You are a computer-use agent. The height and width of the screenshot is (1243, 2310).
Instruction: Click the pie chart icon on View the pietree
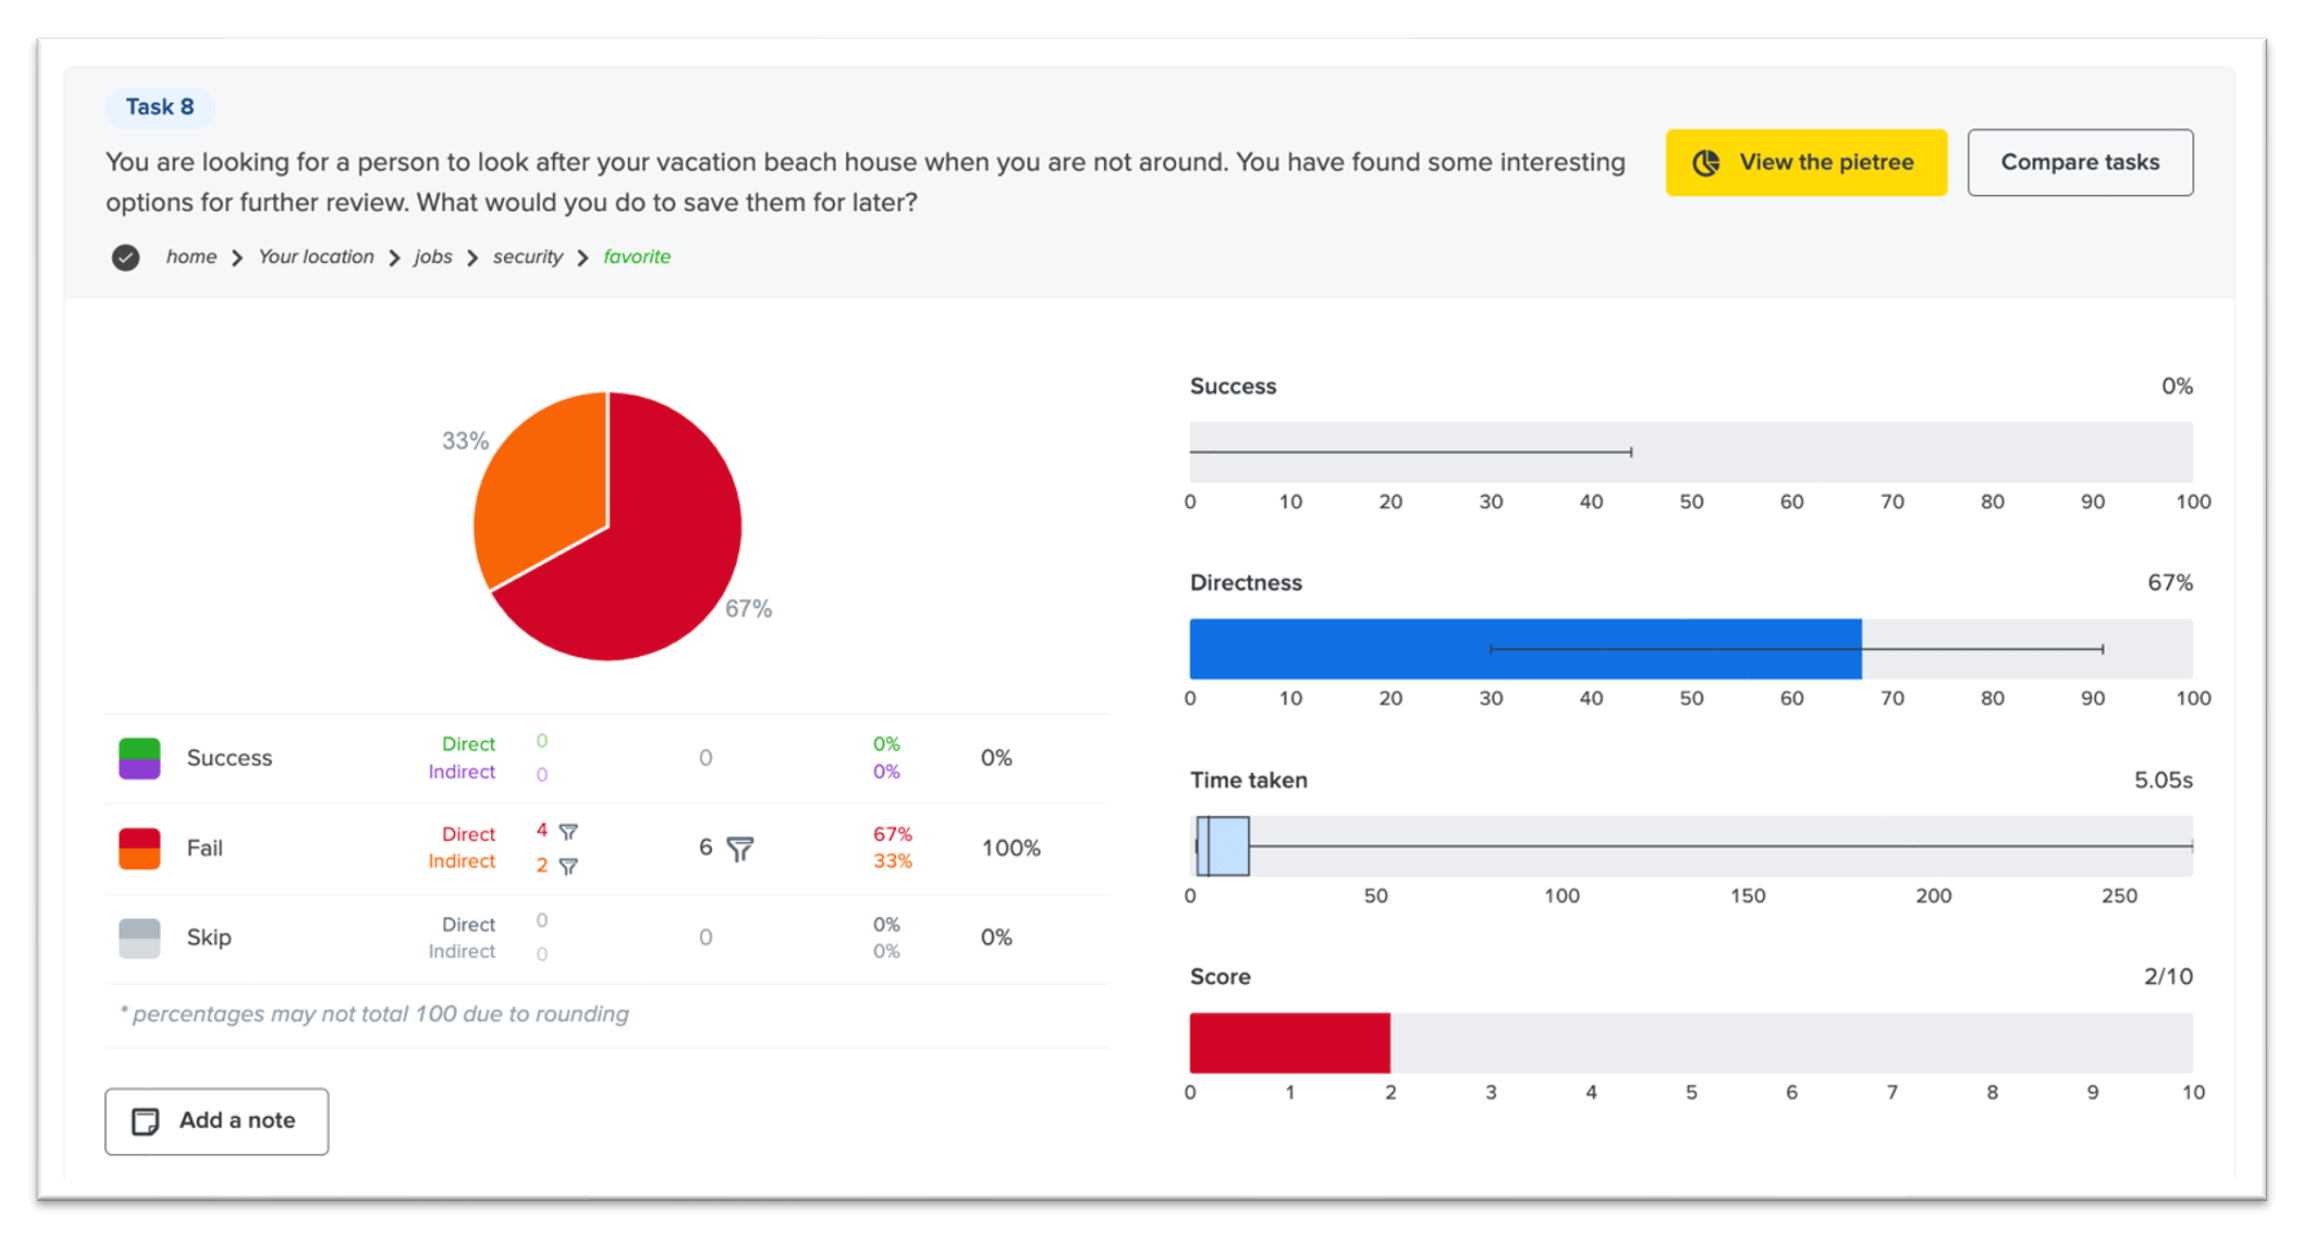1706,162
